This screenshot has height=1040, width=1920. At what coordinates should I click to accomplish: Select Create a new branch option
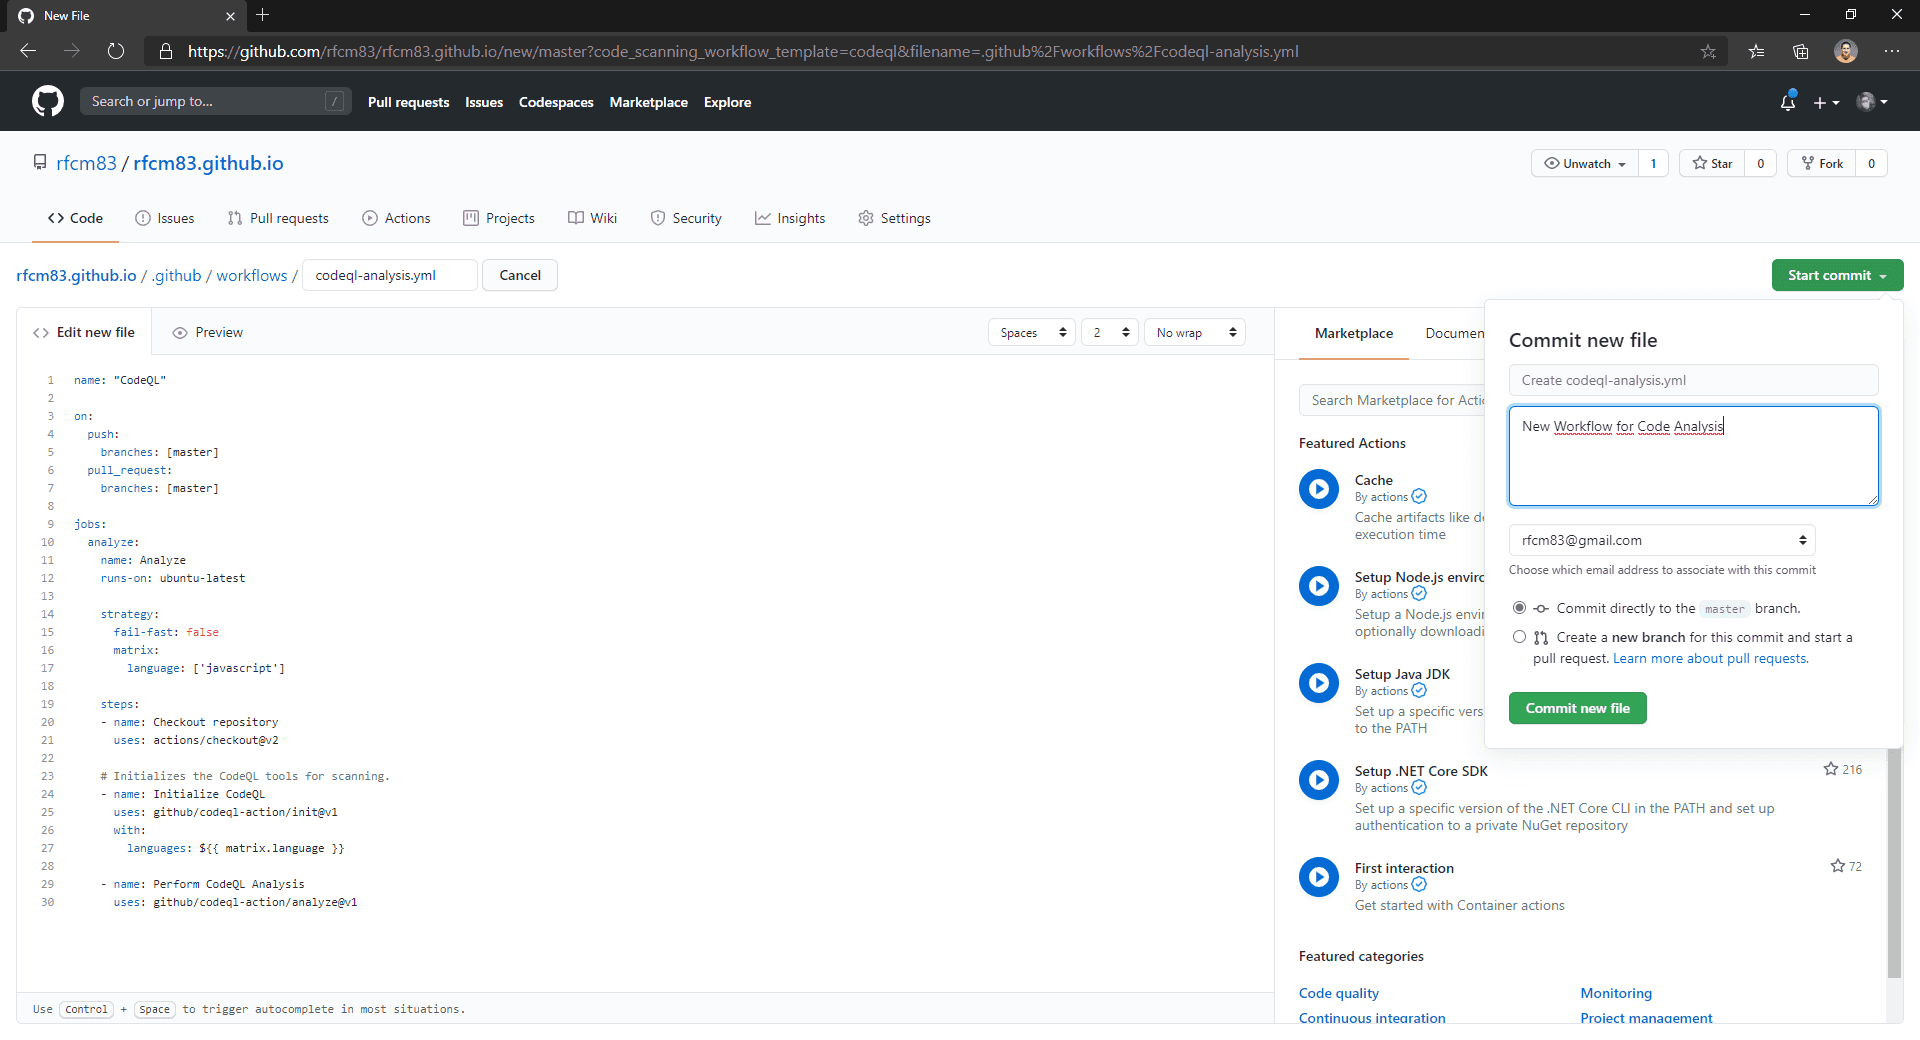click(x=1519, y=637)
